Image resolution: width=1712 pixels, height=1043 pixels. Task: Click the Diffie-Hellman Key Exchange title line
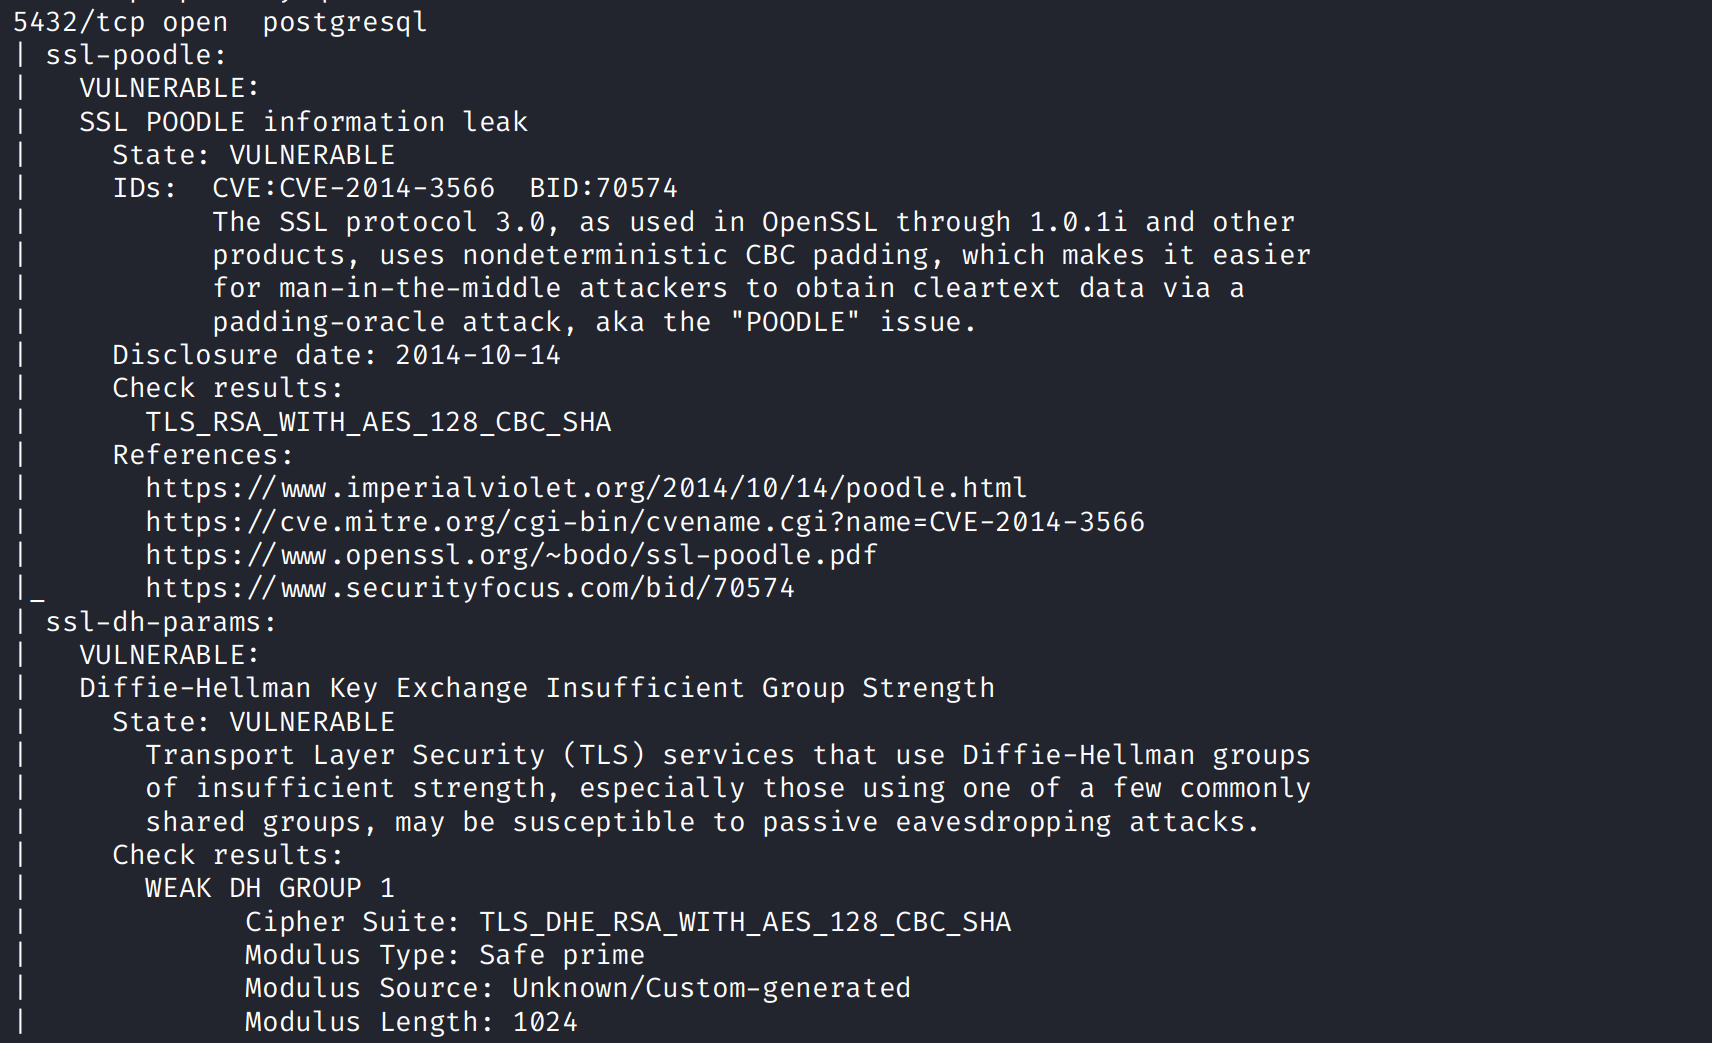[x=536, y=688]
